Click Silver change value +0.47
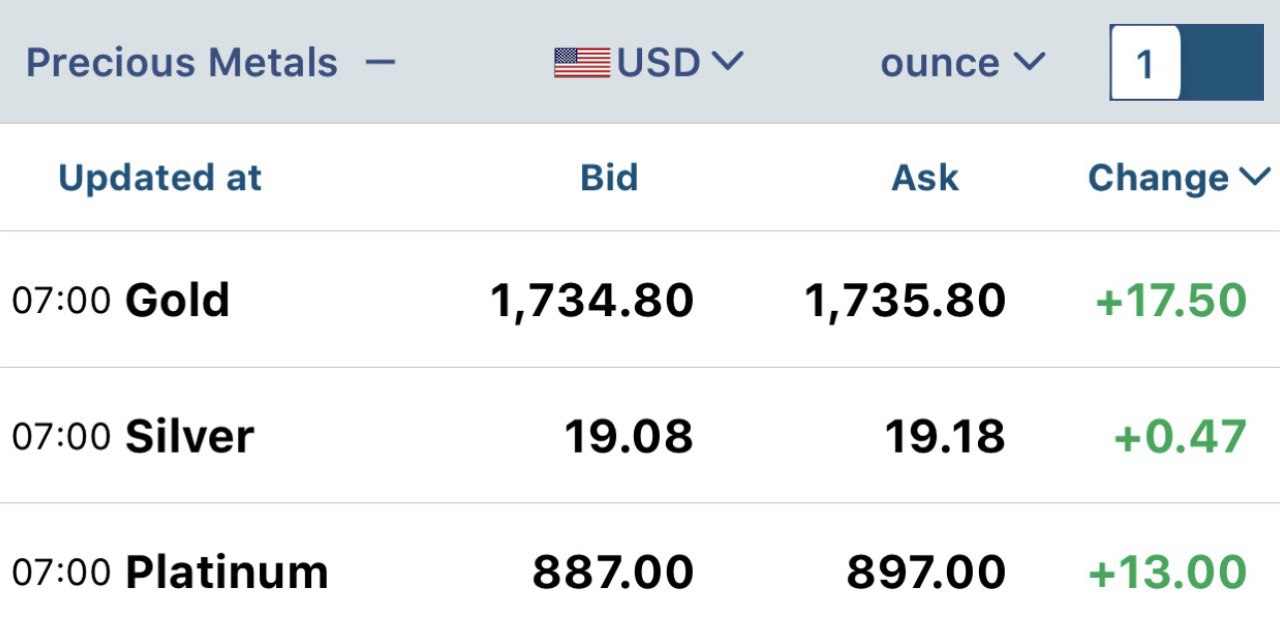 (x=1180, y=437)
